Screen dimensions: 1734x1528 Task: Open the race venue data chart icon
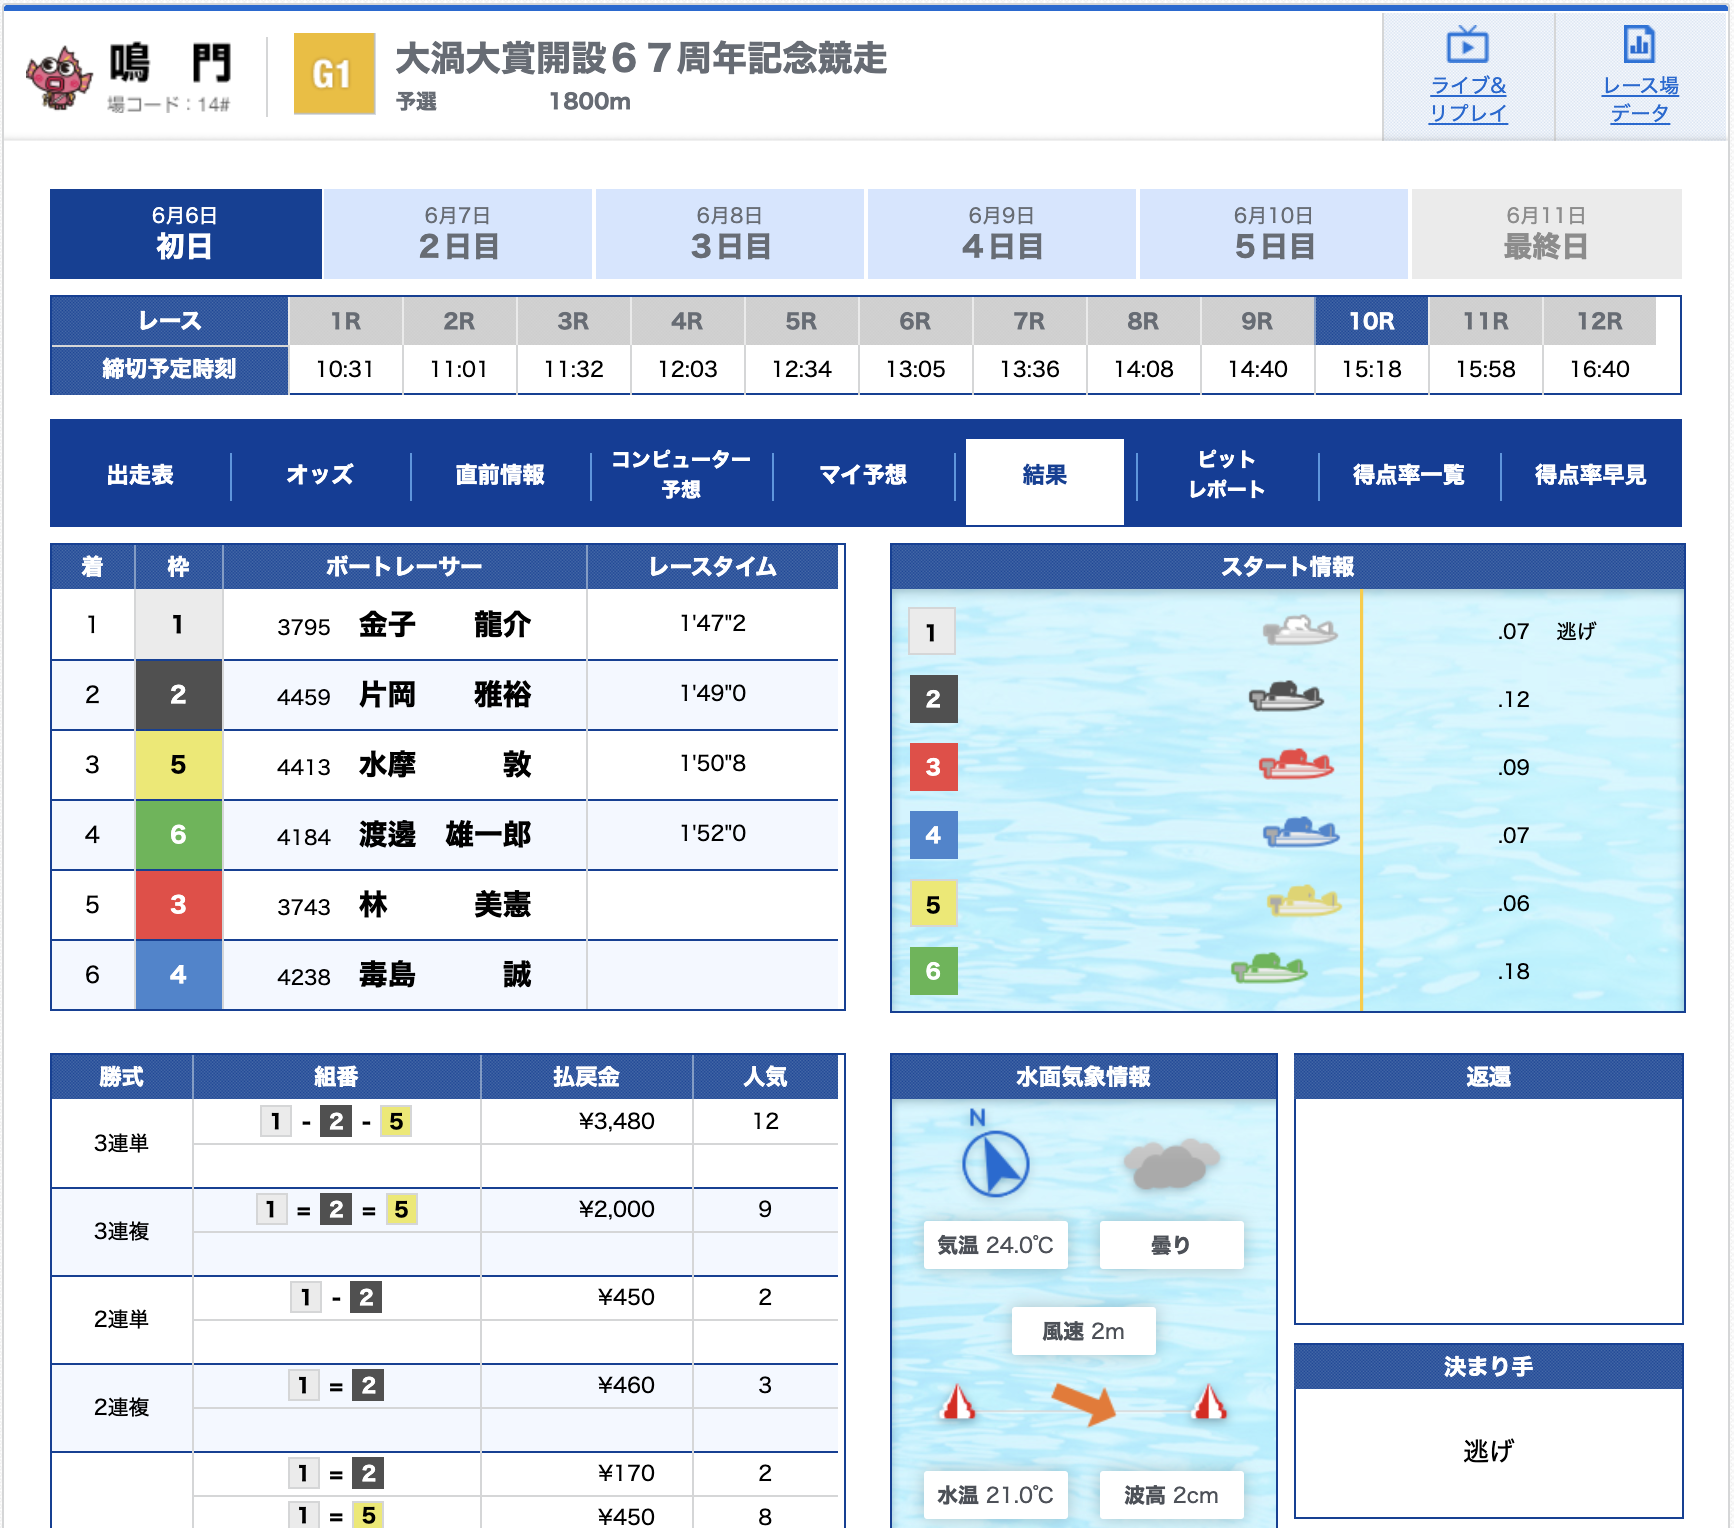coord(1639,45)
